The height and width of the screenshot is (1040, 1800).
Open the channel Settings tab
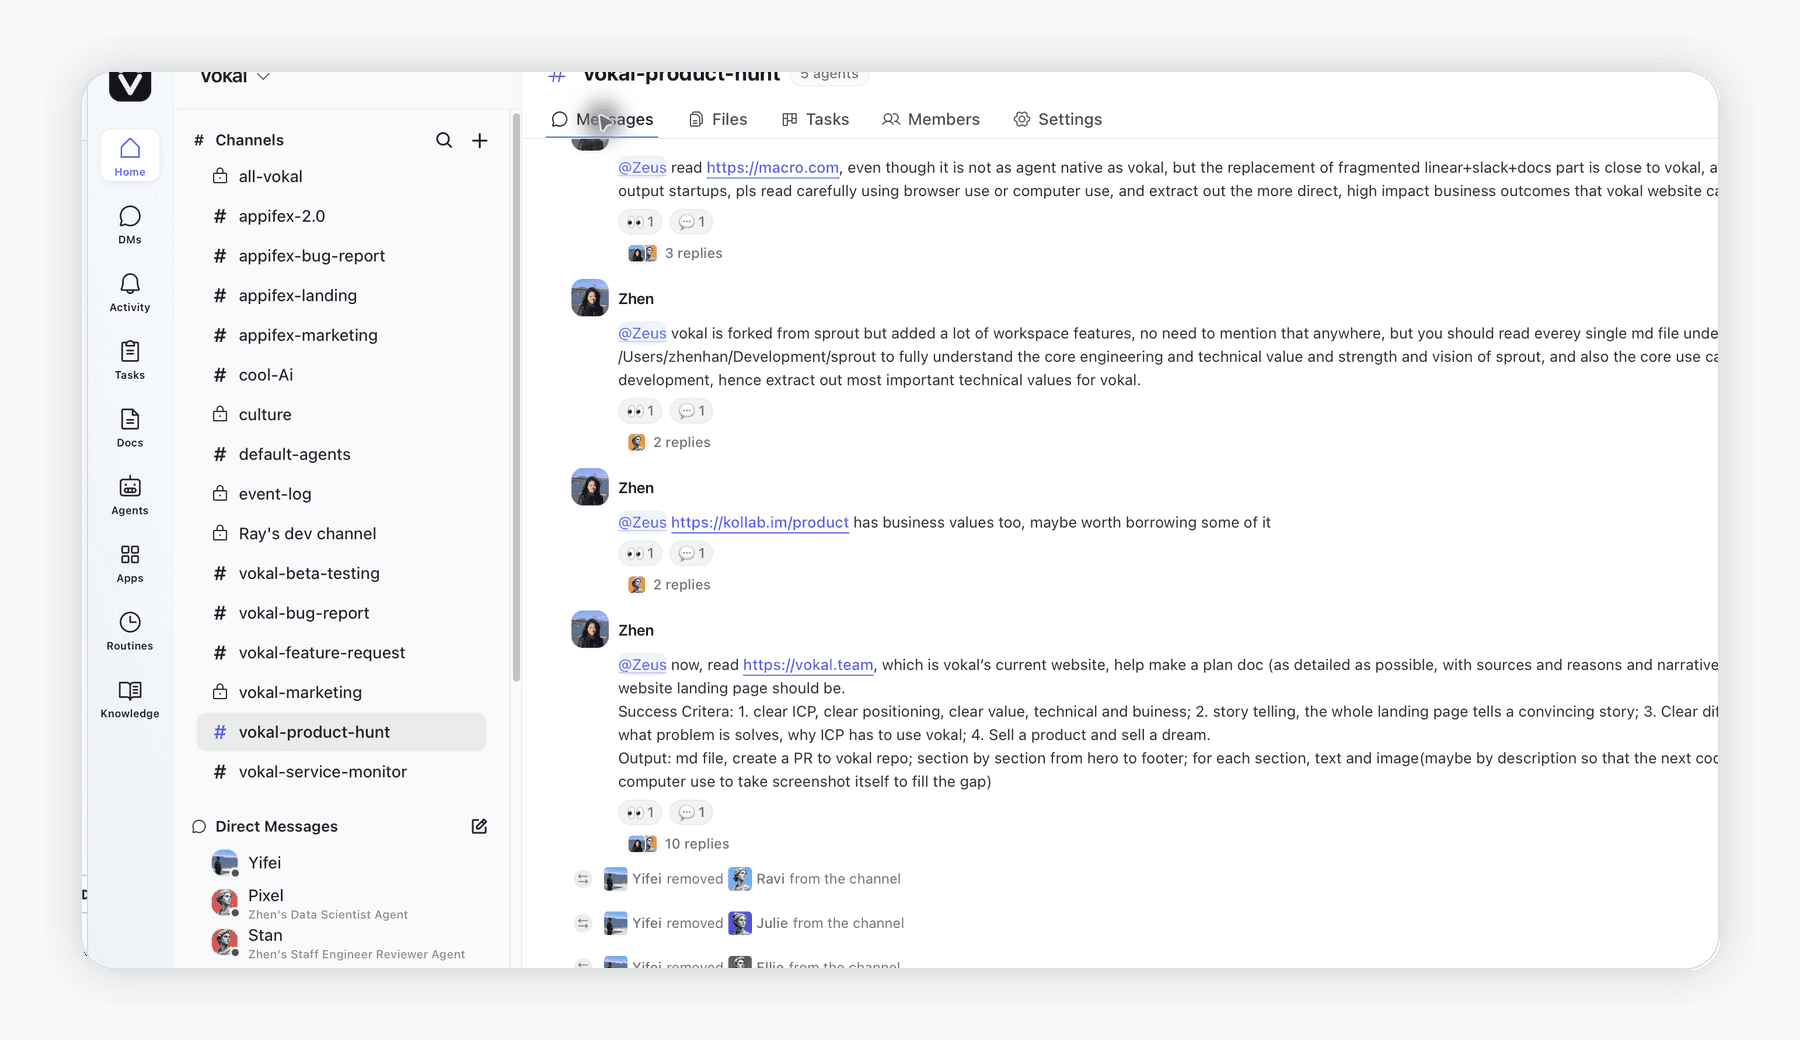click(x=1058, y=119)
